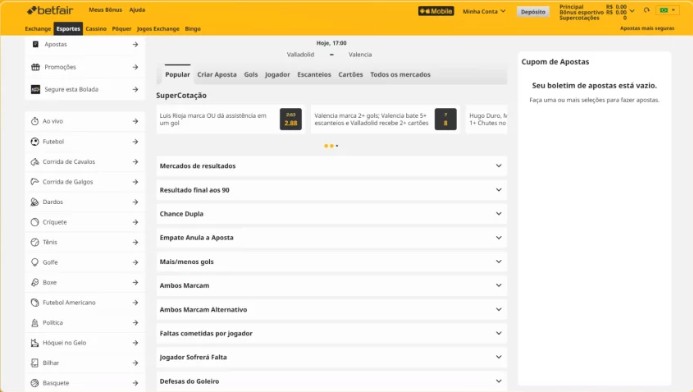The width and height of the screenshot is (693, 392).
Task: Switch to the Popular tab
Action: (x=178, y=75)
